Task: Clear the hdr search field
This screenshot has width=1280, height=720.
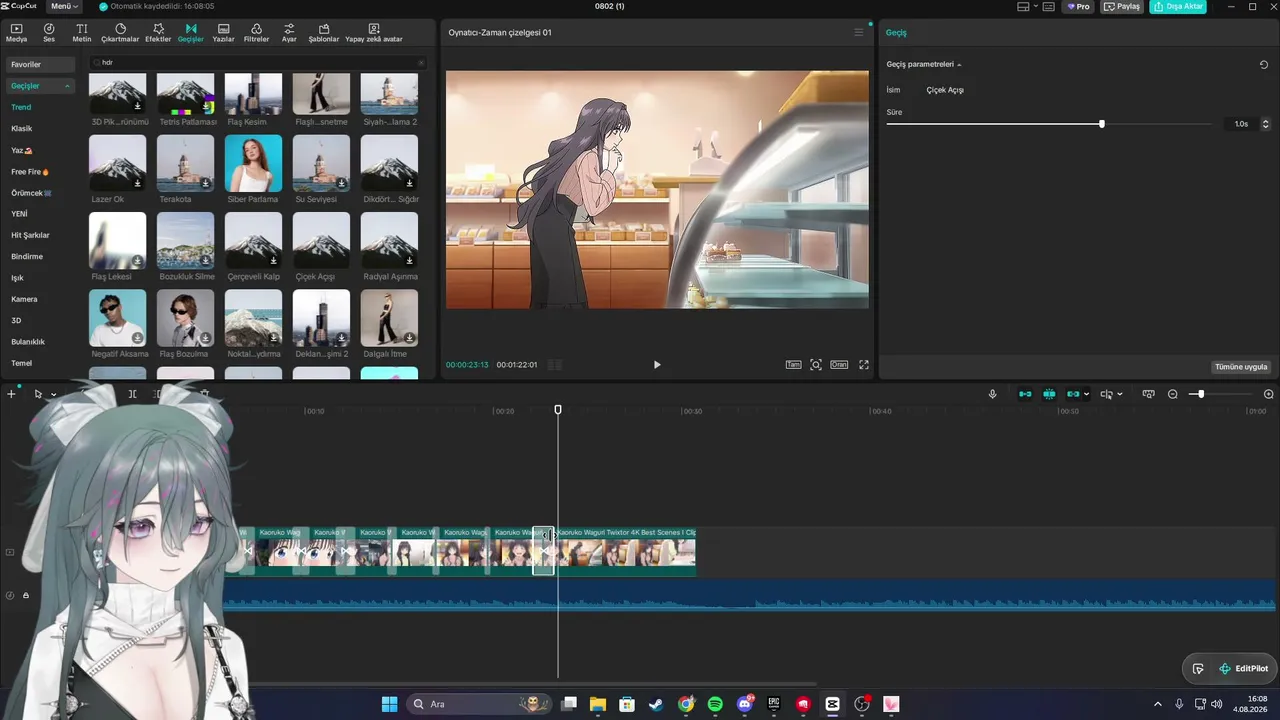Action: coord(421,63)
